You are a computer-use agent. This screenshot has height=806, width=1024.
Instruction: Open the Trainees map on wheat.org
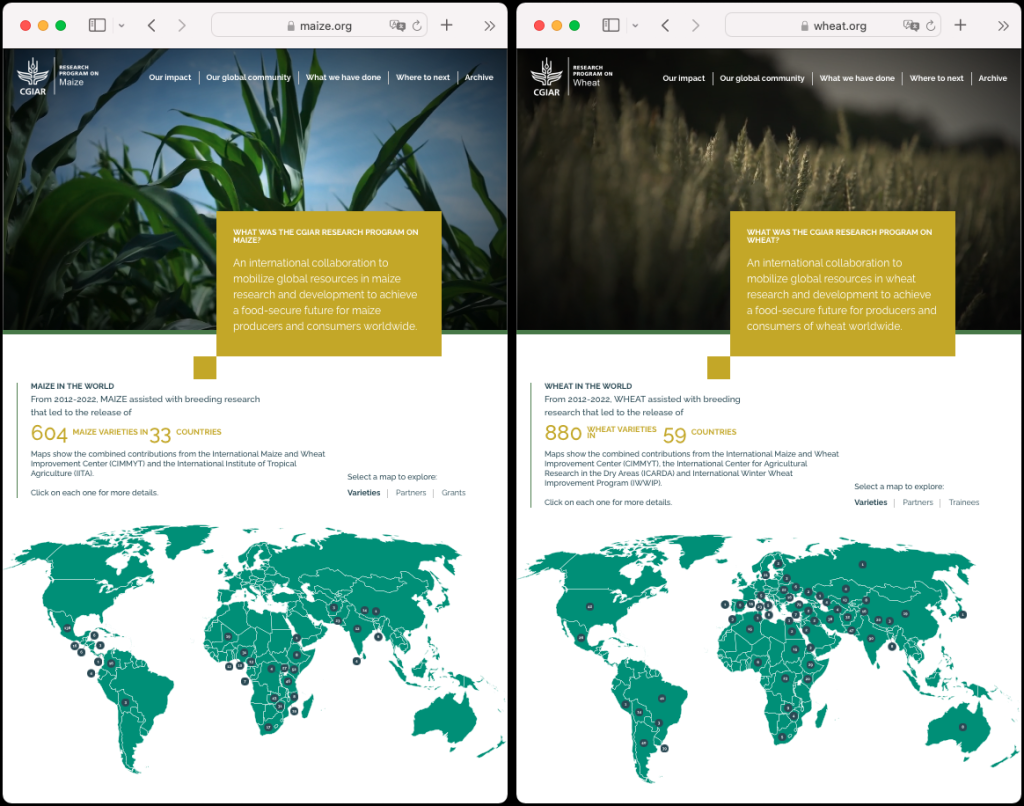tap(964, 502)
